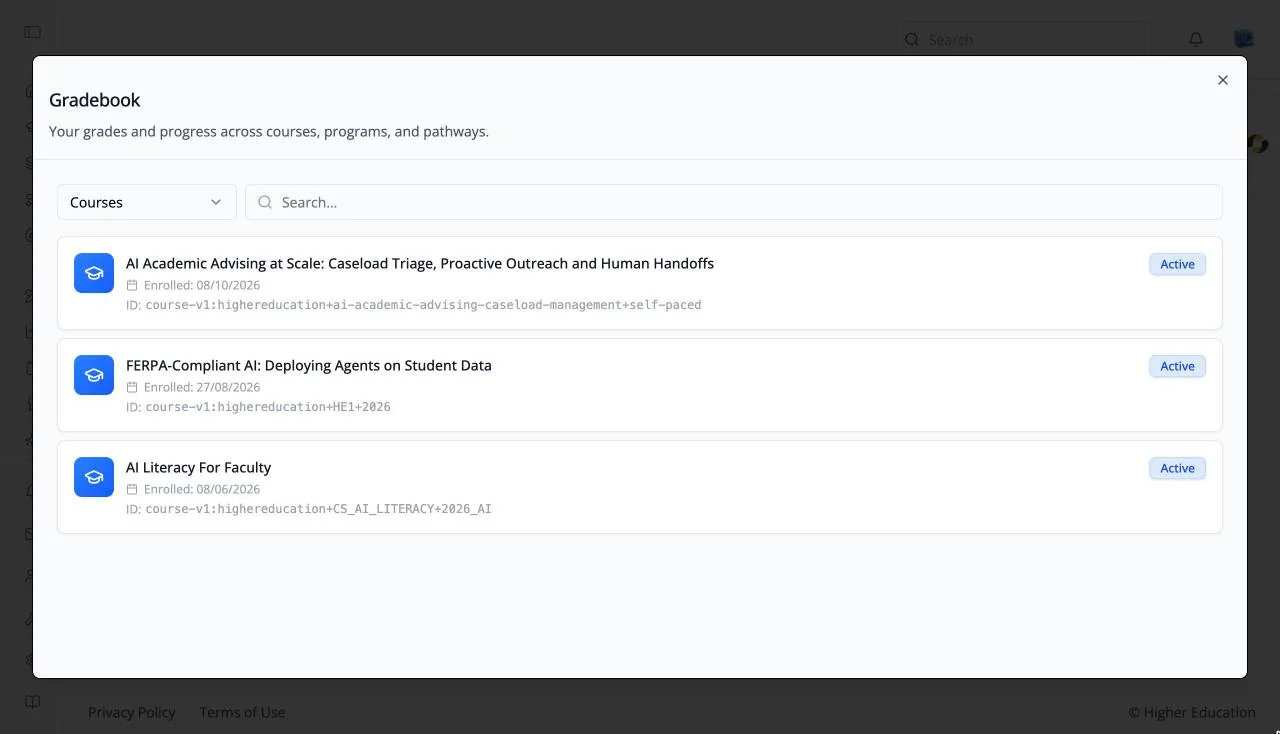Click the top Search box behind the dialog
Image resolution: width=1280 pixels, height=734 pixels.
pos(1023,40)
